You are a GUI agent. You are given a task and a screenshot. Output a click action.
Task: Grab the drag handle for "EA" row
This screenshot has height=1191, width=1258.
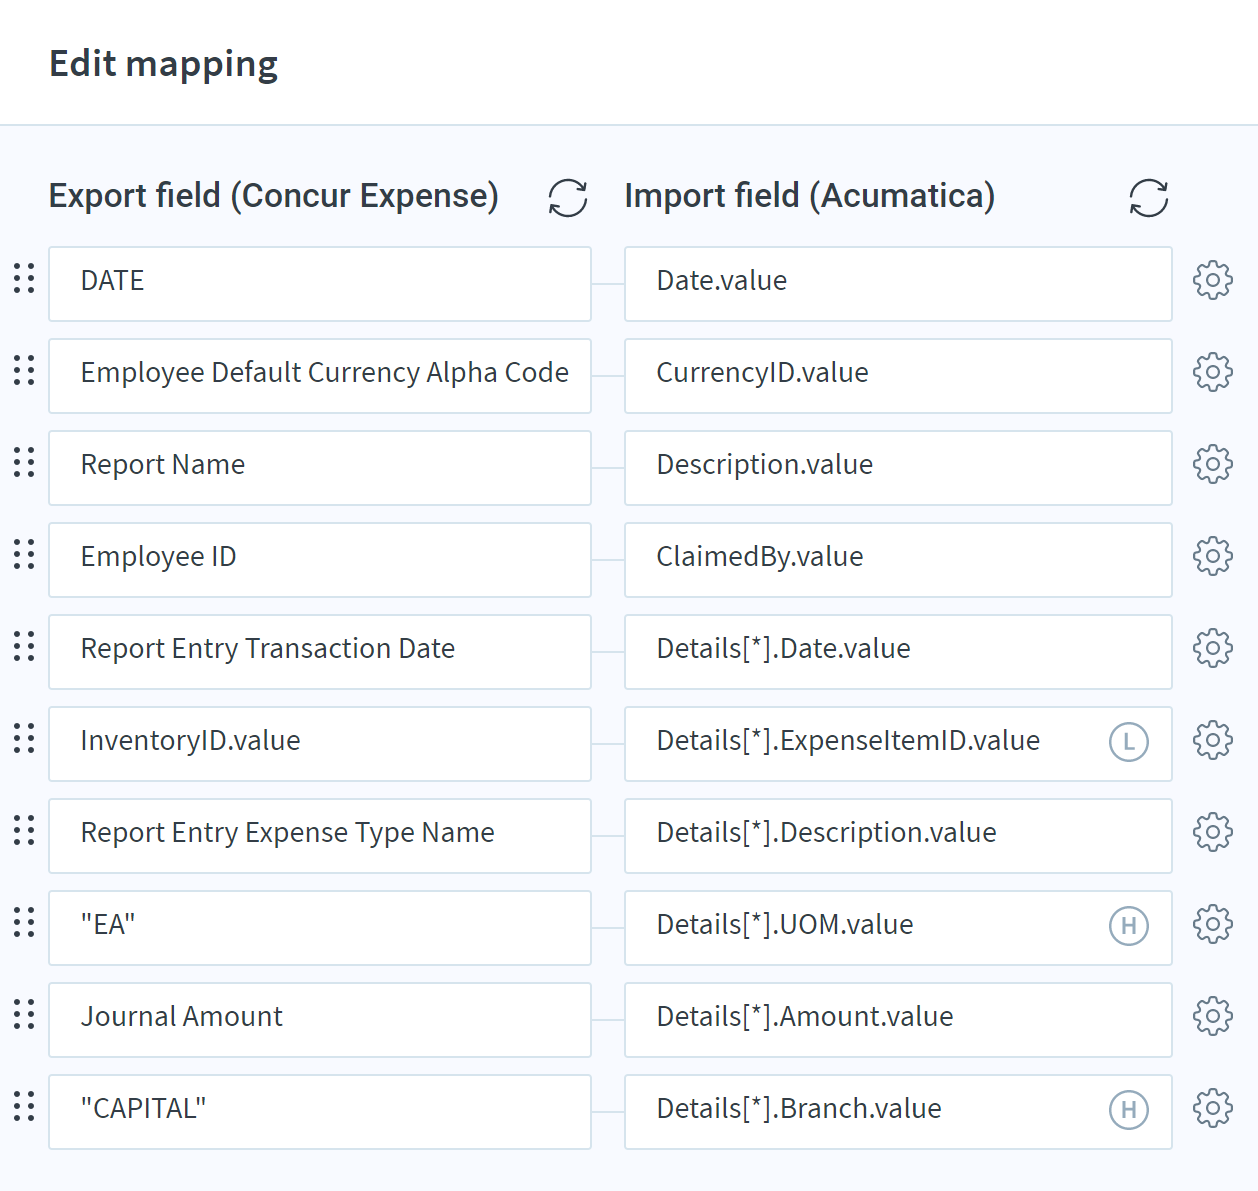pyautogui.click(x=24, y=923)
